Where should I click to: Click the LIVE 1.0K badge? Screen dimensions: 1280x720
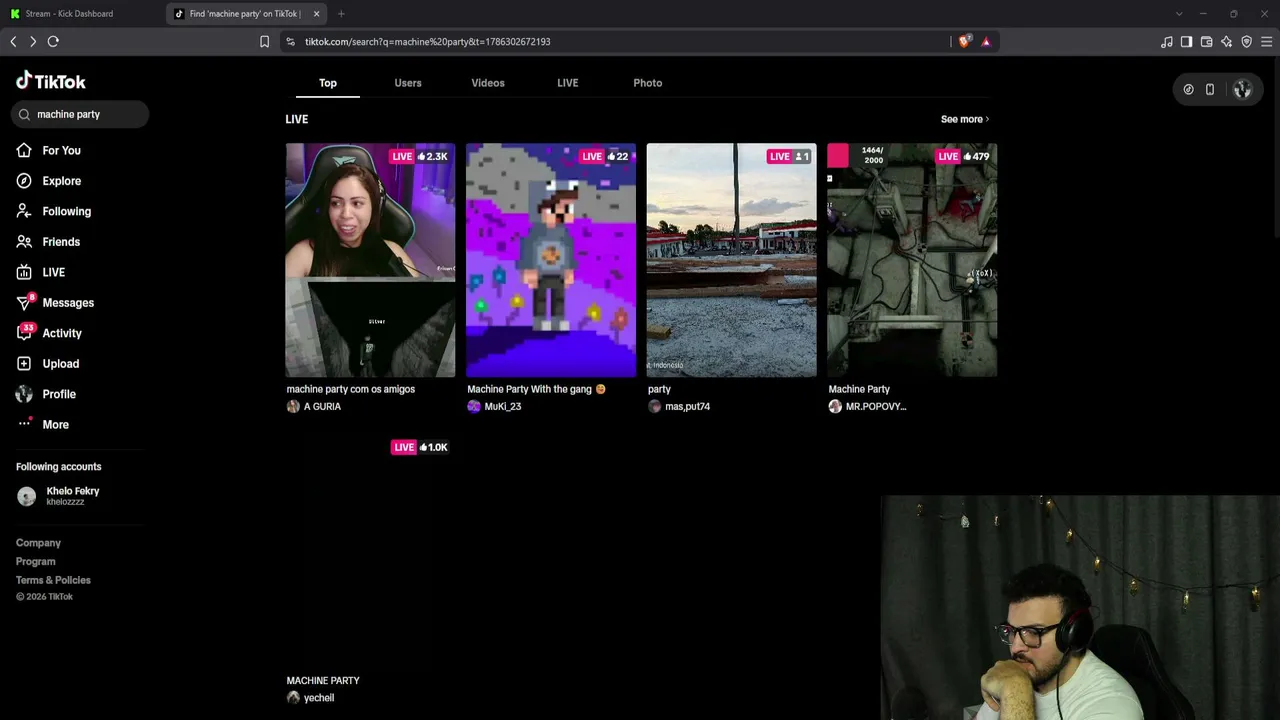[x=420, y=447]
